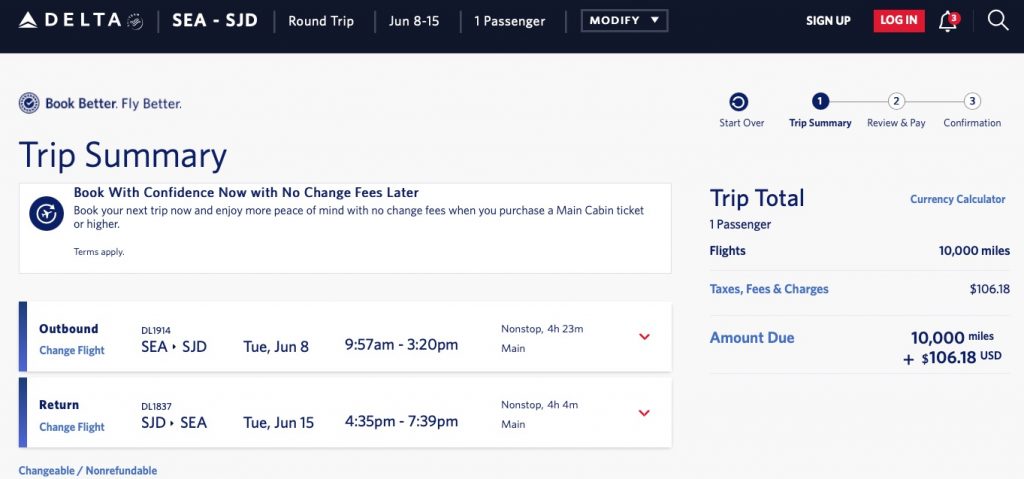The image size is (1024, 479).
Task: Open the Taxes, Fees & Charges link
Action: coord(769,289)
